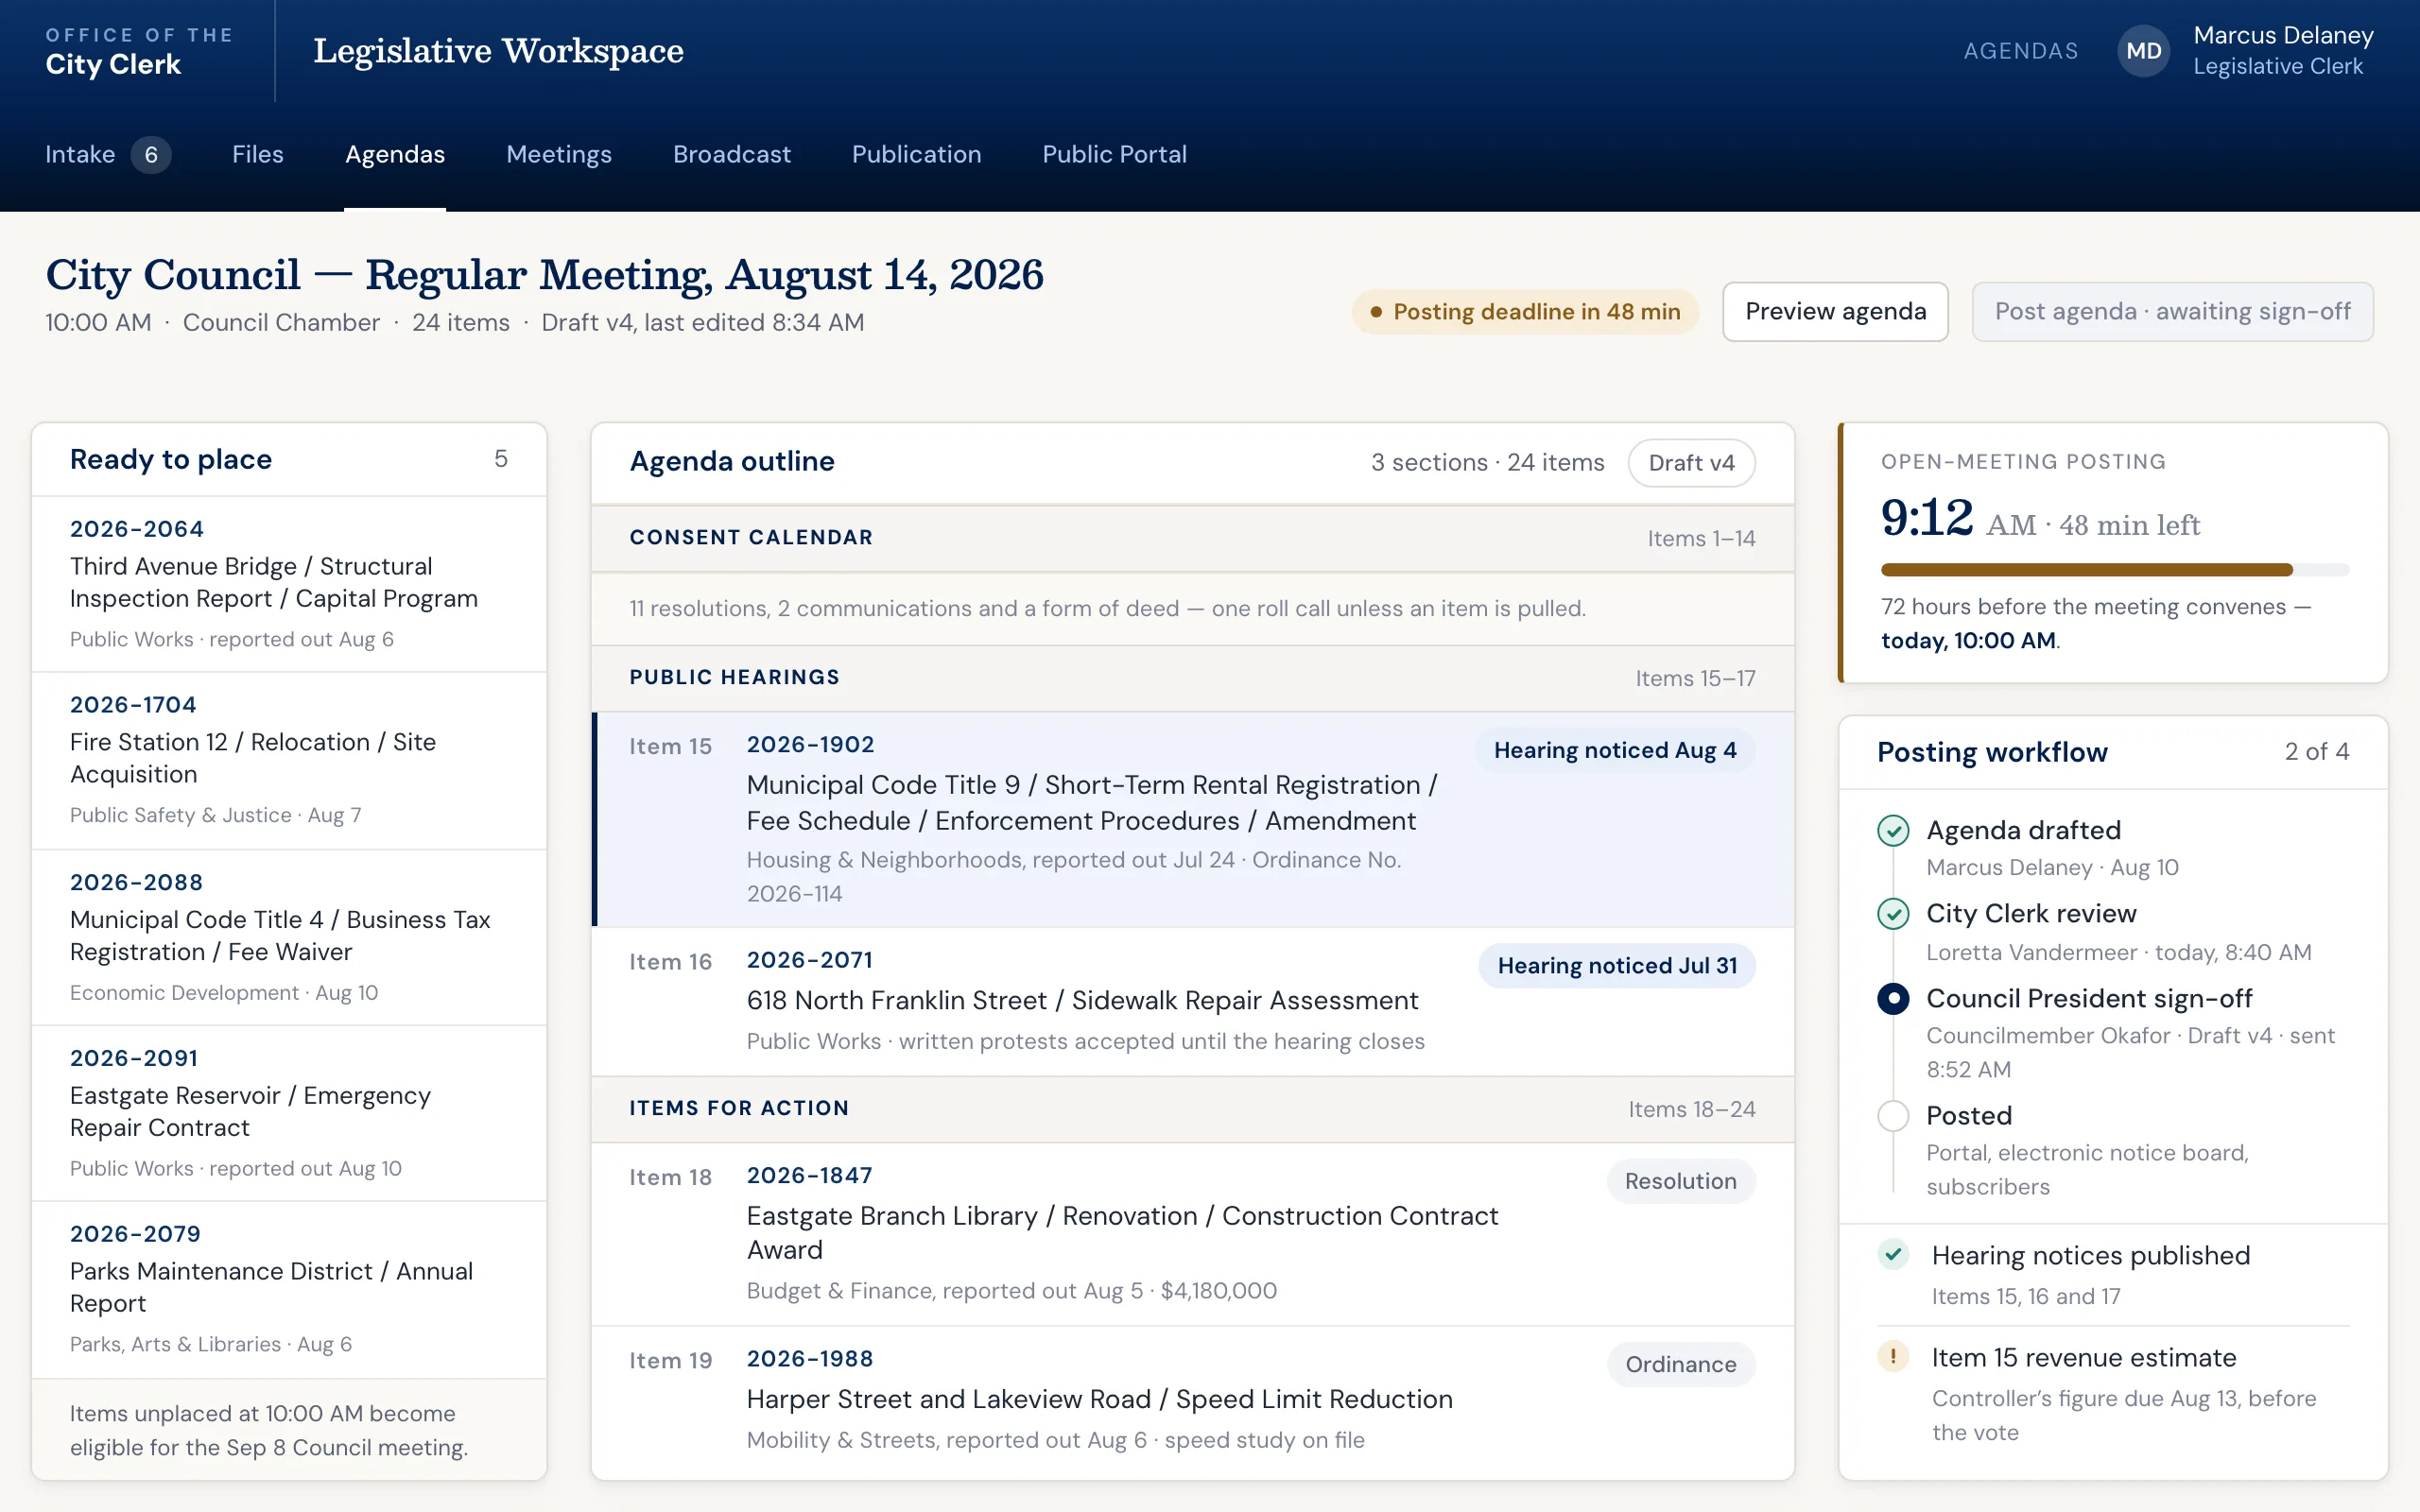
Task: Click Post agenda awaiting sign-off button
Action: coord(2172,312)
